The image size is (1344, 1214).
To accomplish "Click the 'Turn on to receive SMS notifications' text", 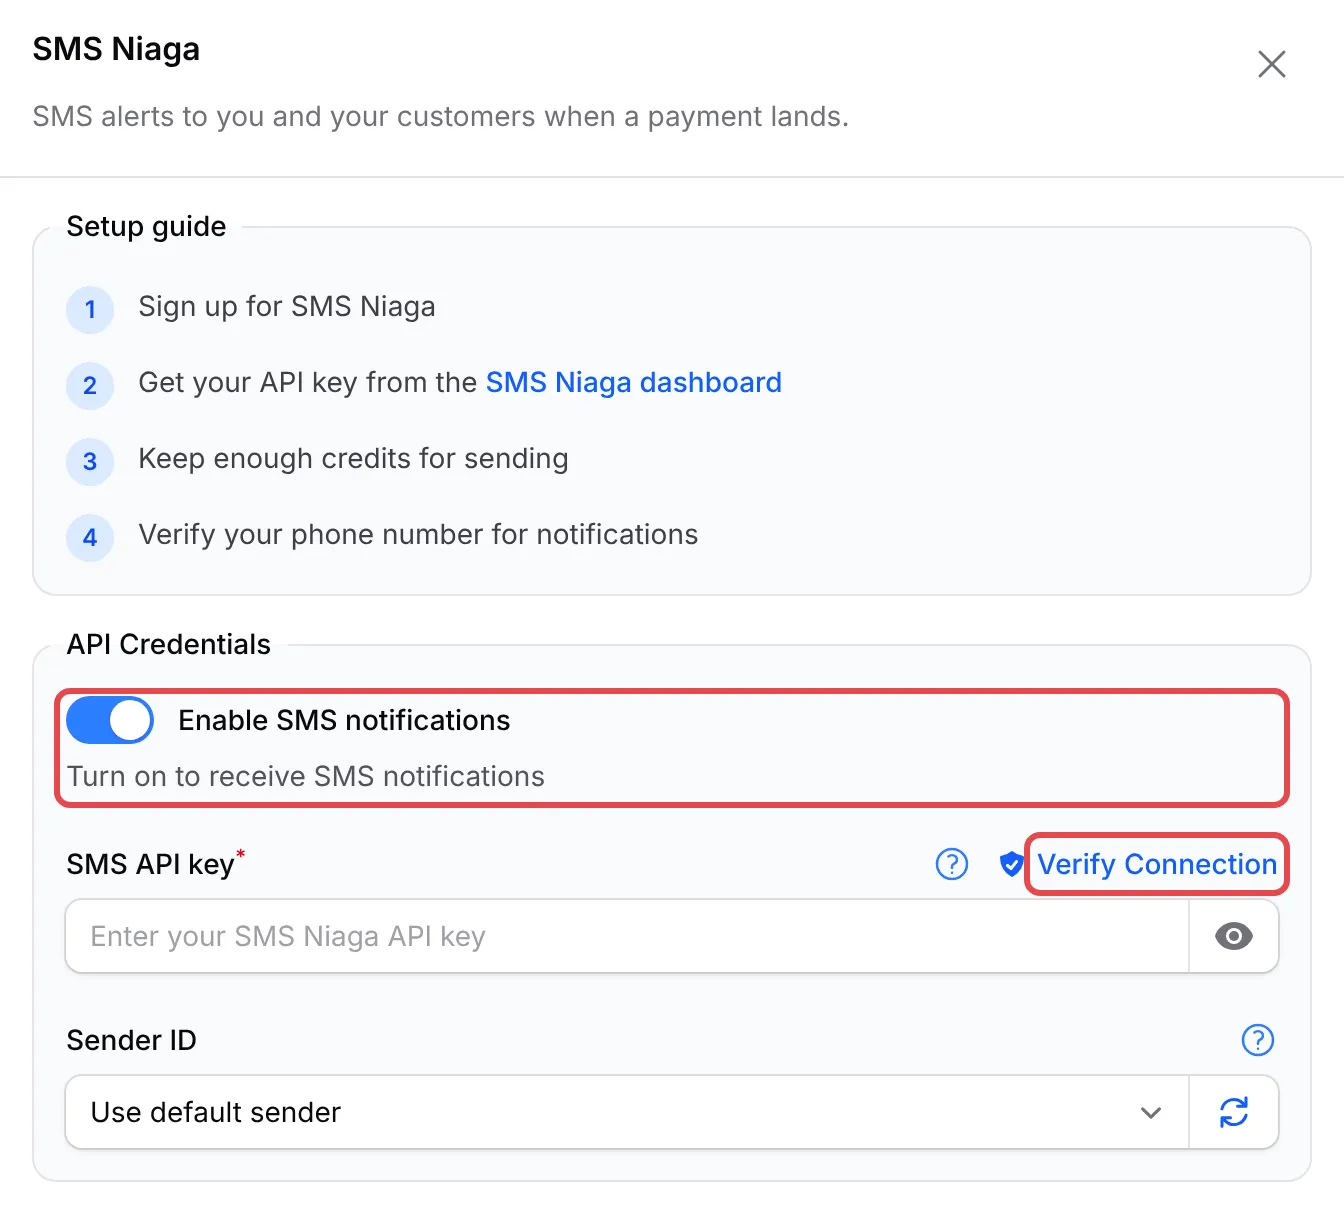I will [306, 776].
